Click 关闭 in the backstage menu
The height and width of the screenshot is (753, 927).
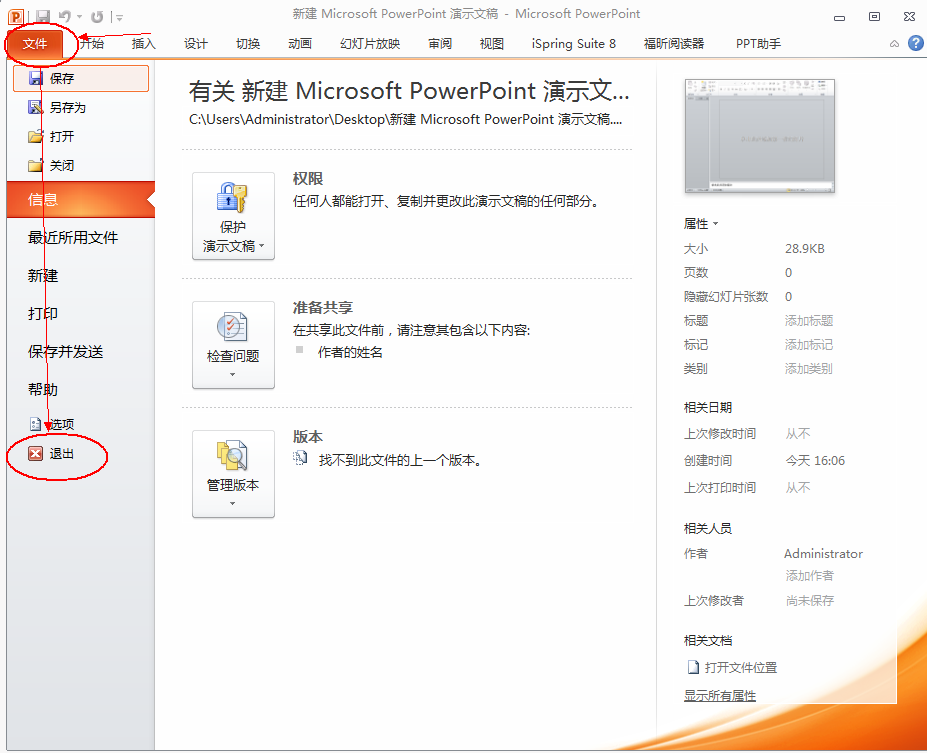(x=81, y=165)
